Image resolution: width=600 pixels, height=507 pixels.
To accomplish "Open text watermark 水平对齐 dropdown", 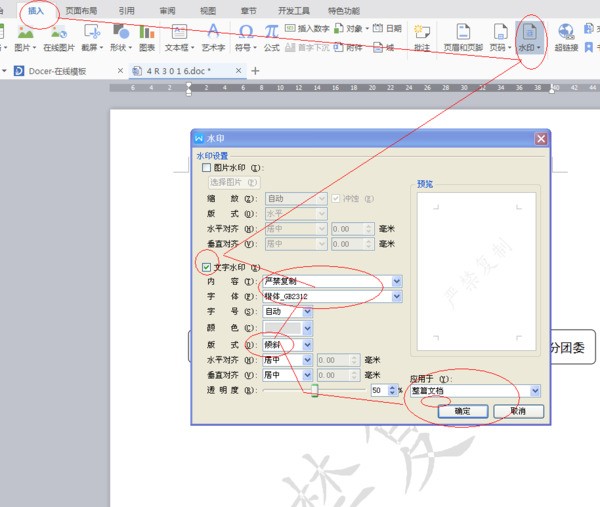I will 307,360.
